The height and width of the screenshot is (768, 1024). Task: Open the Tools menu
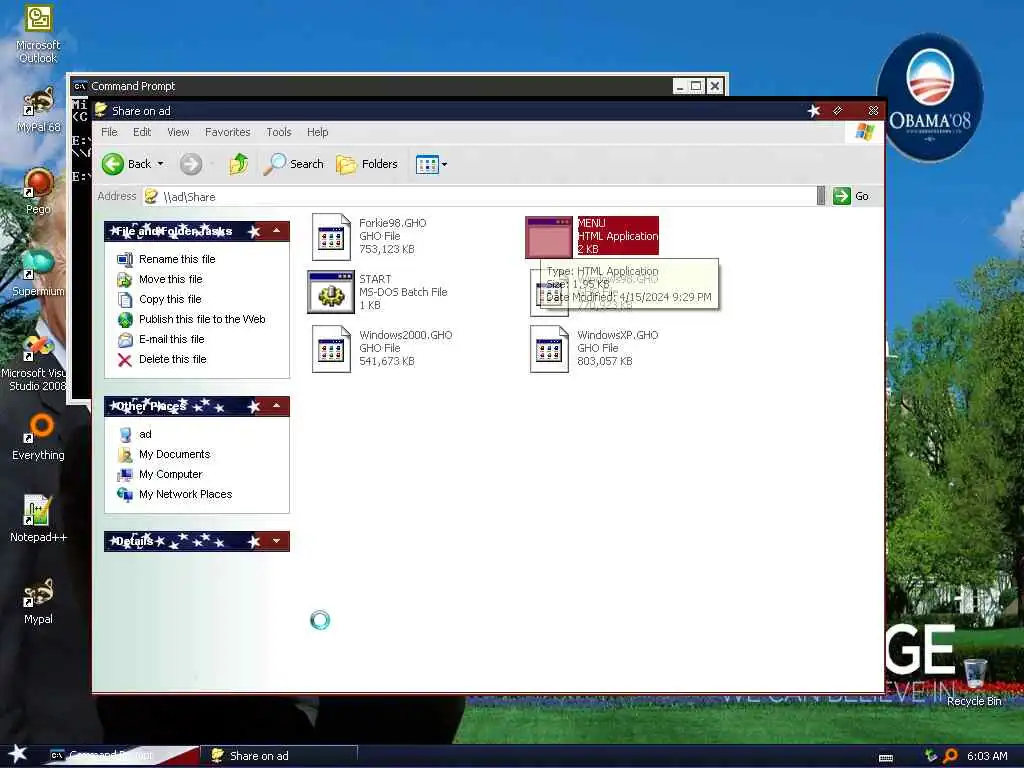coord(279,132)
